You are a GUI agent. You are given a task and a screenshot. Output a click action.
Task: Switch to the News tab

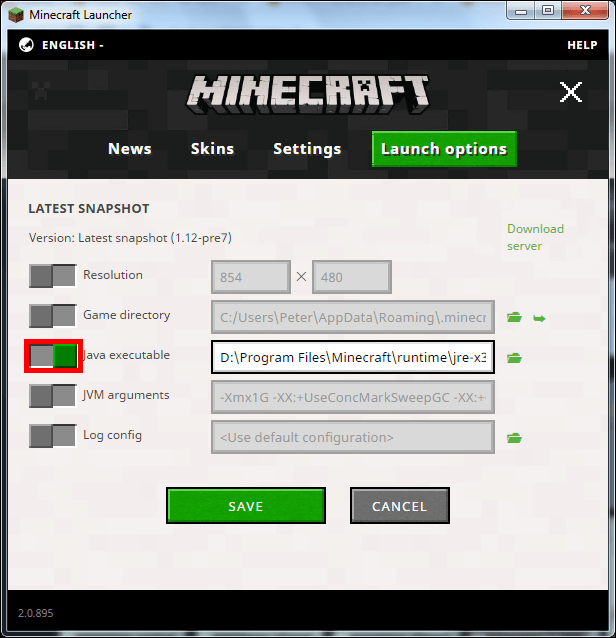click(x=129, y=149)
